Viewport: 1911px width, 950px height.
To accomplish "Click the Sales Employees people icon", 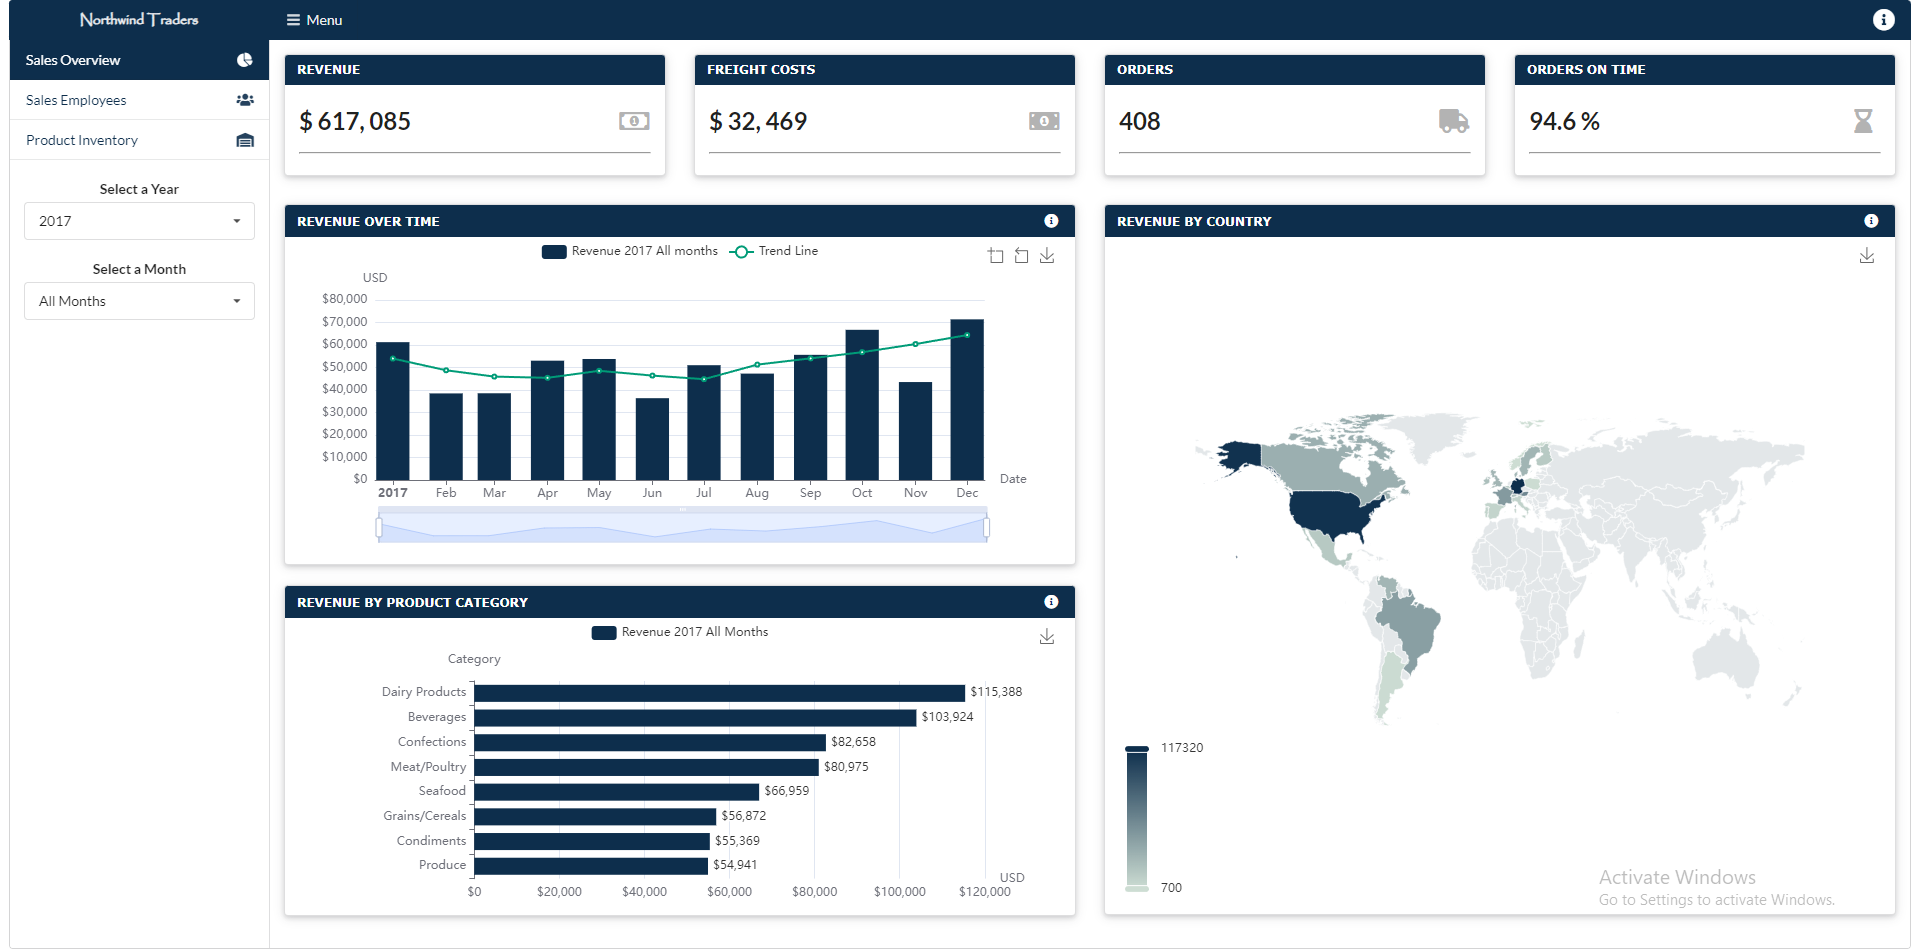I will click(244, 100).
